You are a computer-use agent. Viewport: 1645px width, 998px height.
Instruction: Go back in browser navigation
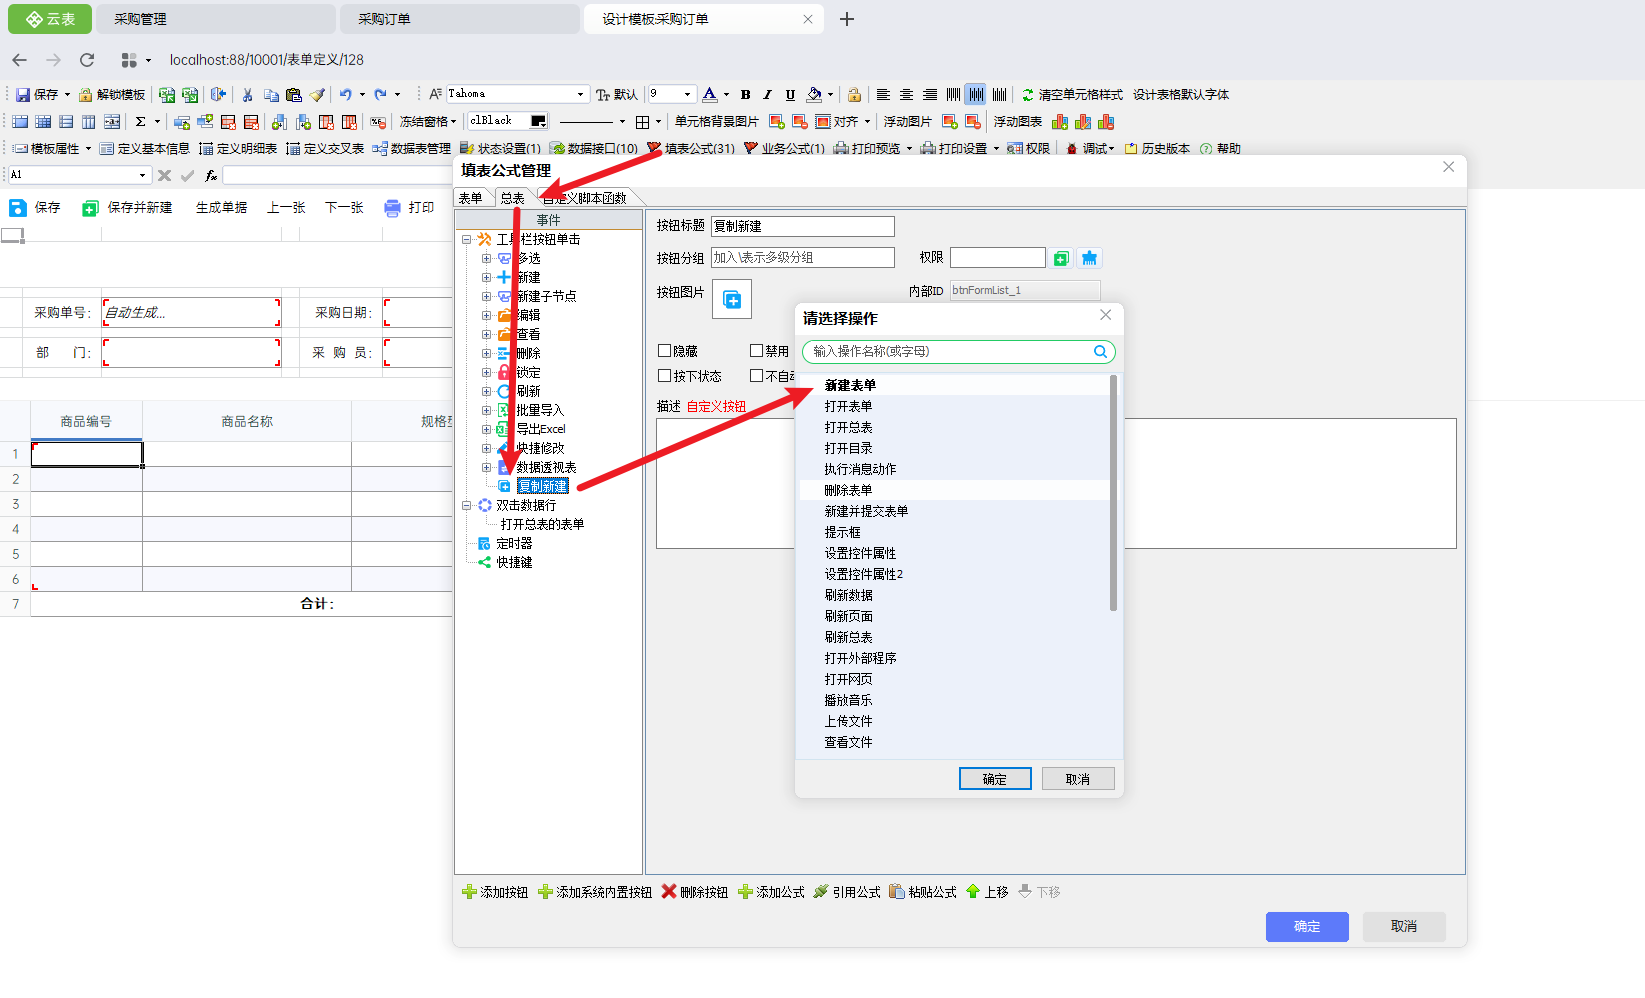click(x=20, y=60)
